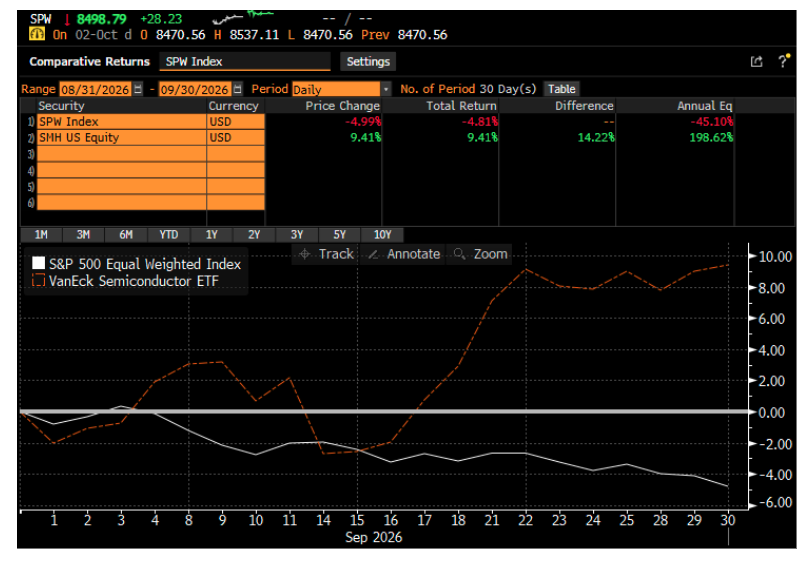Image resolution: width=811 pixels, height=562 pixels.
Task: Select the 5Y range tab
Action: 339,235
